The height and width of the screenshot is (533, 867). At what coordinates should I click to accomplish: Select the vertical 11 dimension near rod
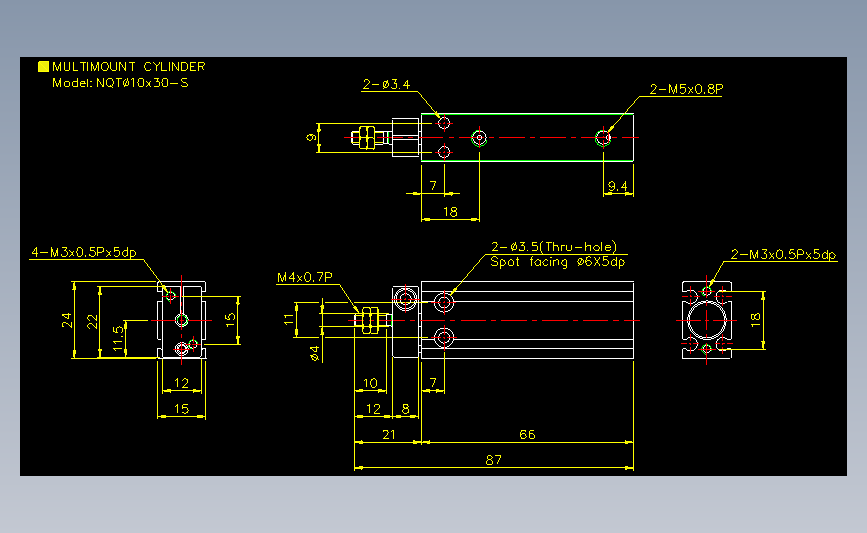(288, 319)
